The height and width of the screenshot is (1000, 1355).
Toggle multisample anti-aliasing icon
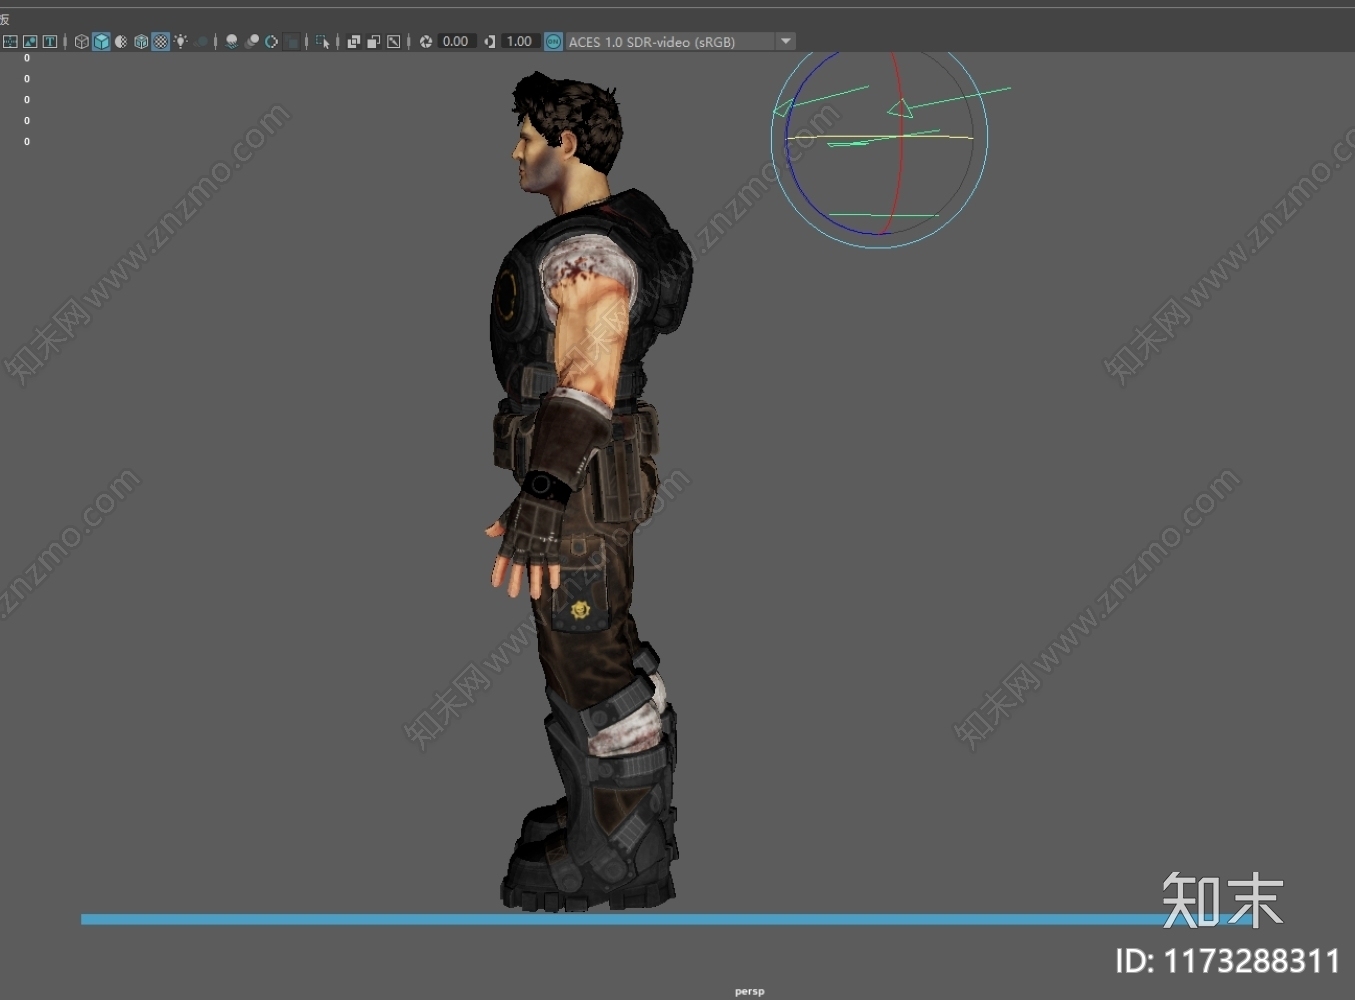[271, 41]
